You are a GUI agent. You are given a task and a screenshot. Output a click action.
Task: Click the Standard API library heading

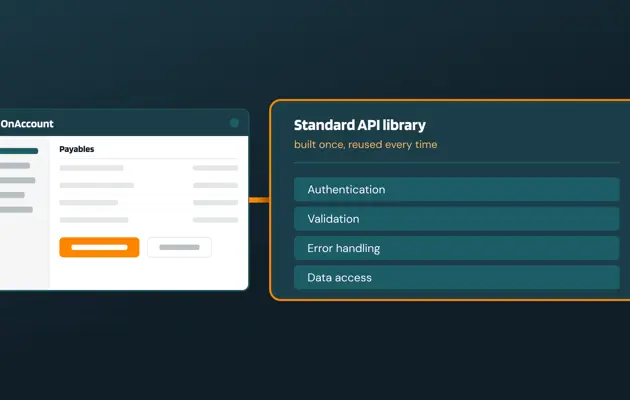coord(360,125)
